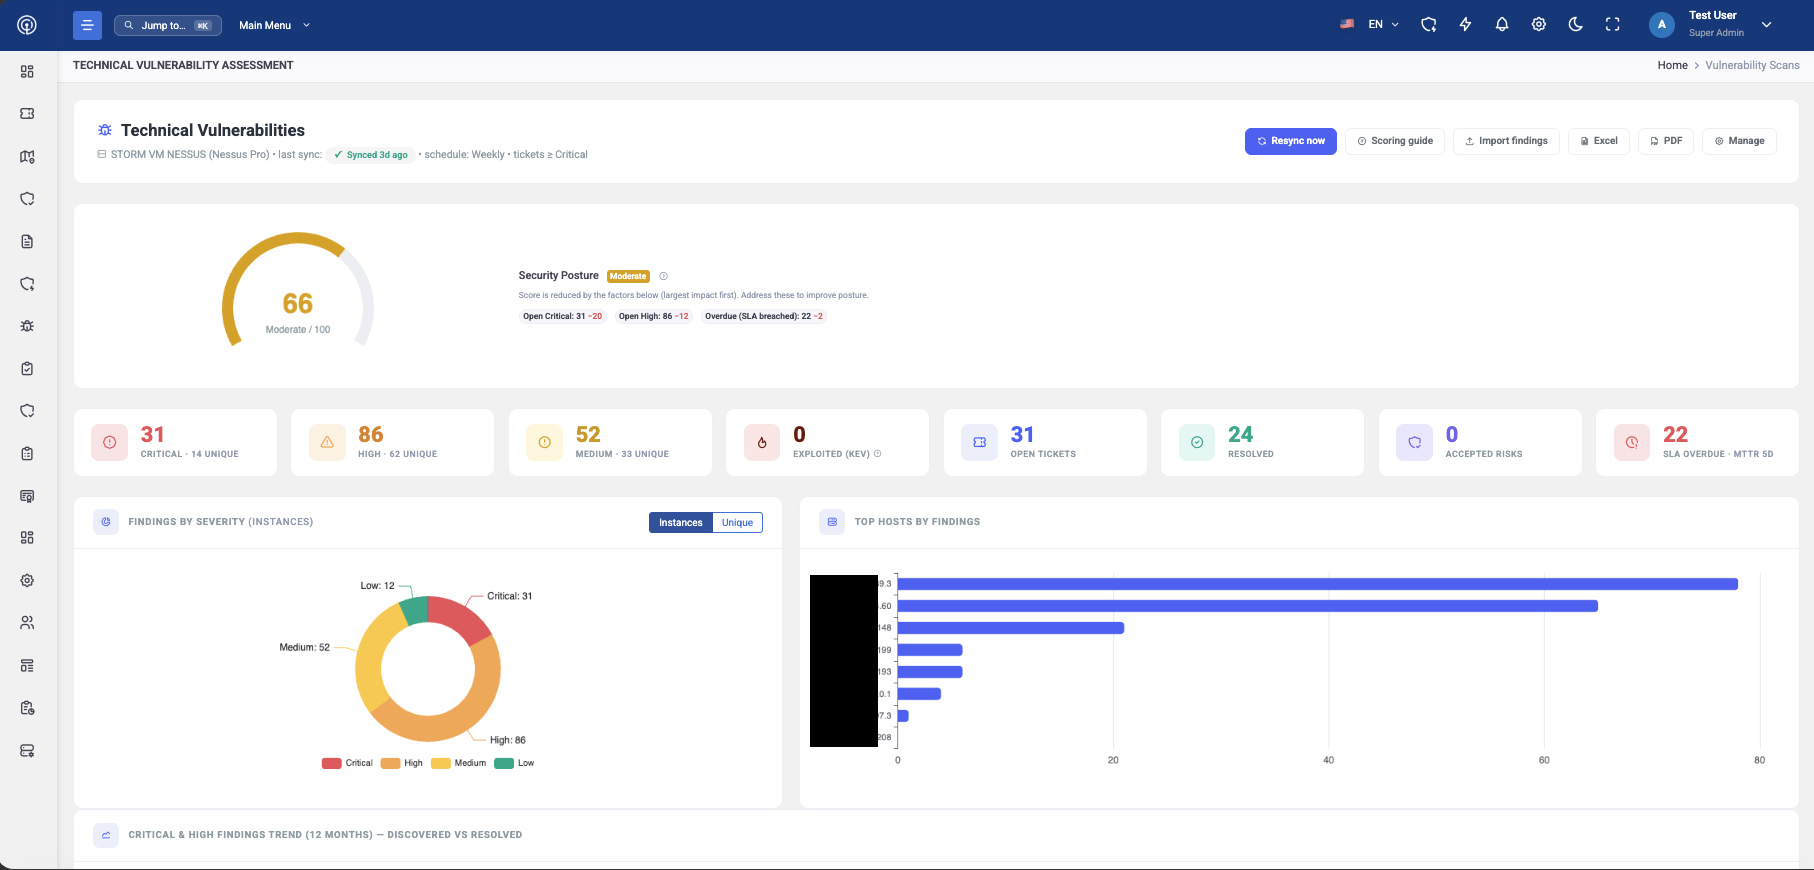
Task: Click the SLA Overdue stat card
Action: click(x=1697, y=442)
